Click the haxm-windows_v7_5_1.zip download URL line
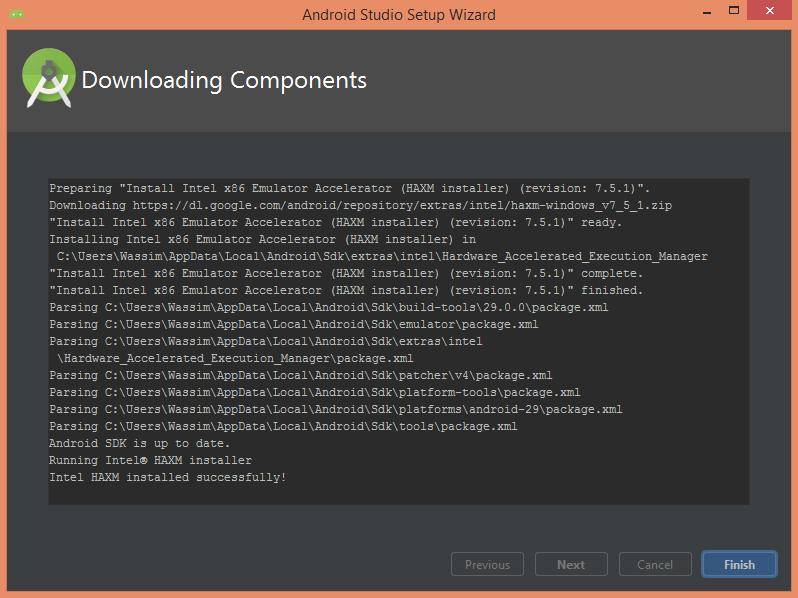Viewport: 798px width, 598px height. pos(360,205)
